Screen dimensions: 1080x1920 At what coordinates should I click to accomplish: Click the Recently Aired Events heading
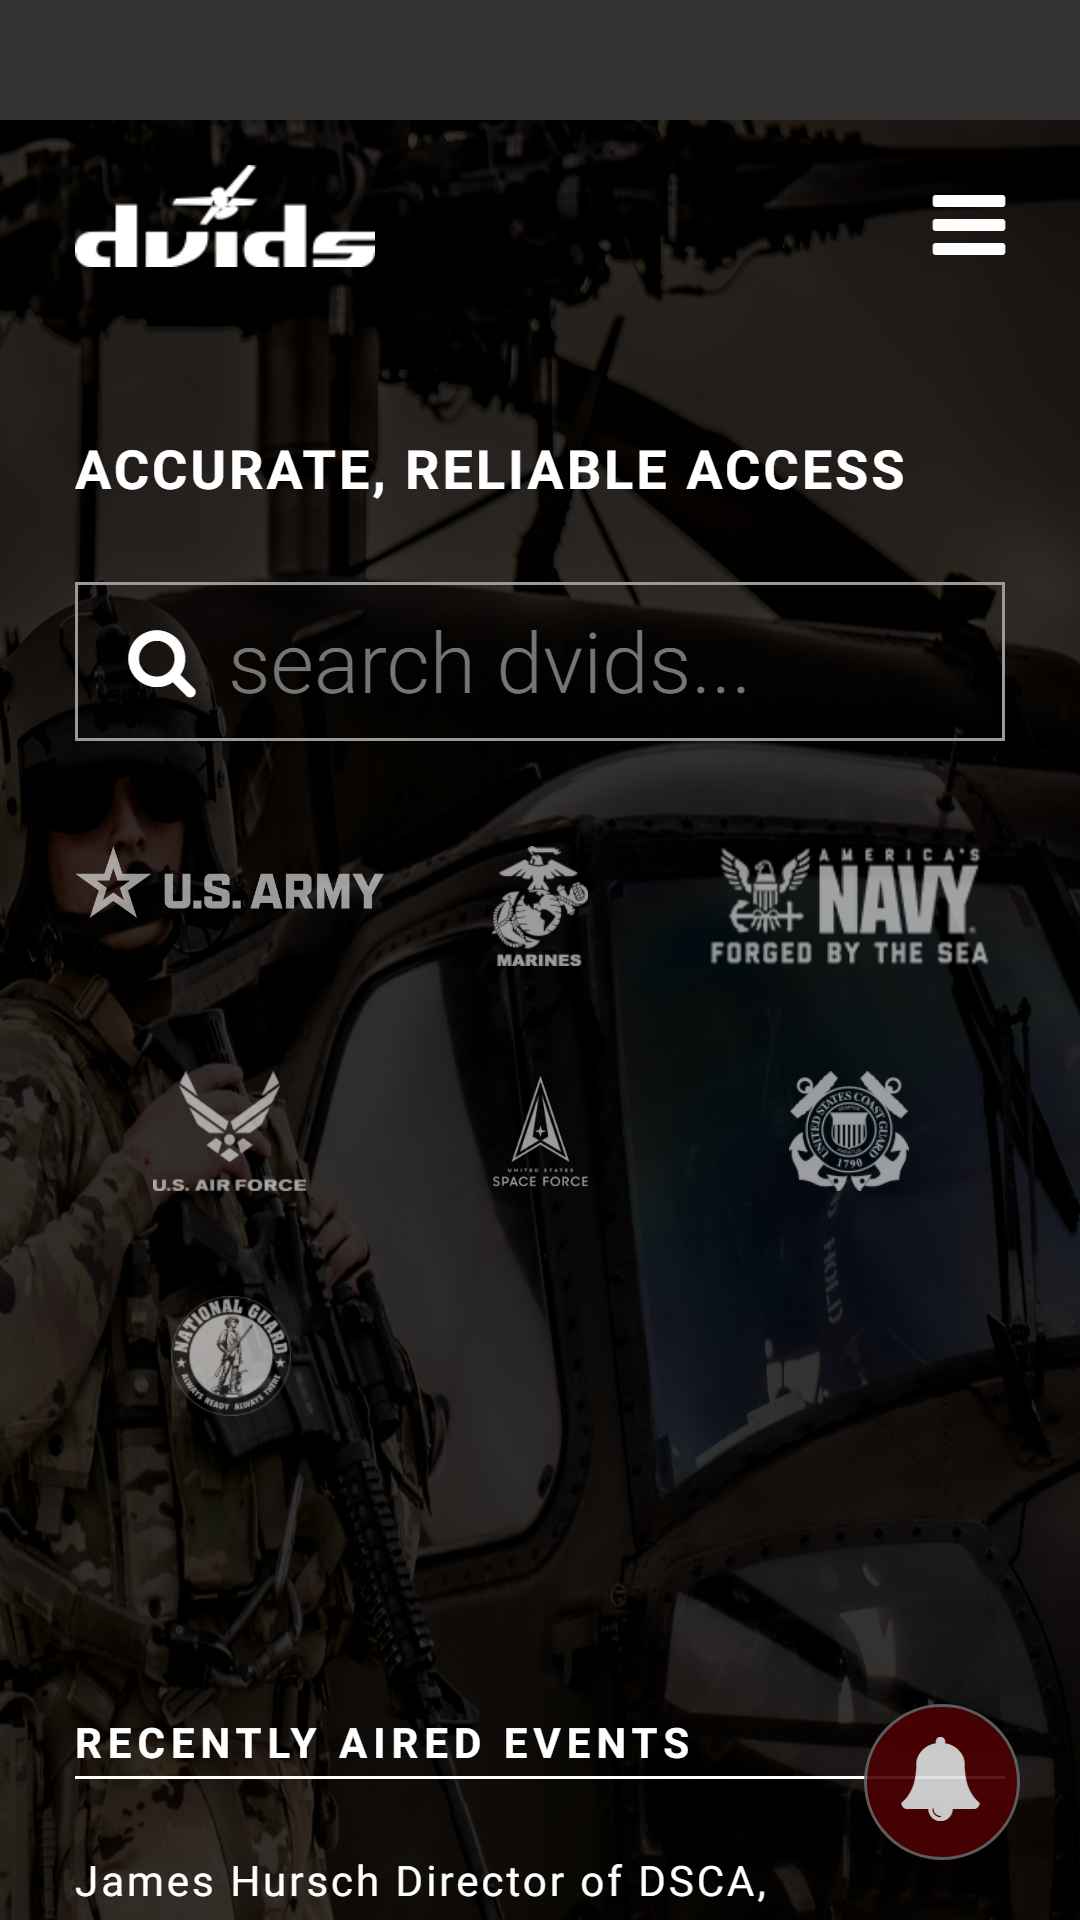coord(383,1743)
